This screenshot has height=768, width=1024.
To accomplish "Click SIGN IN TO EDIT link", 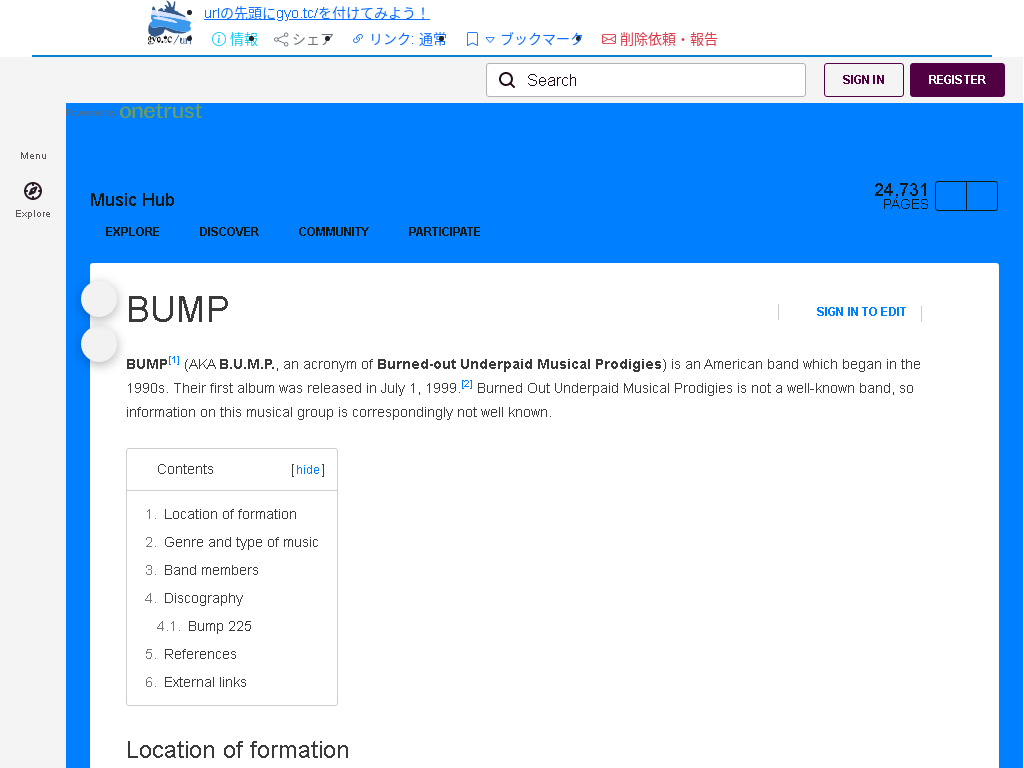I will tap(861, 312).
